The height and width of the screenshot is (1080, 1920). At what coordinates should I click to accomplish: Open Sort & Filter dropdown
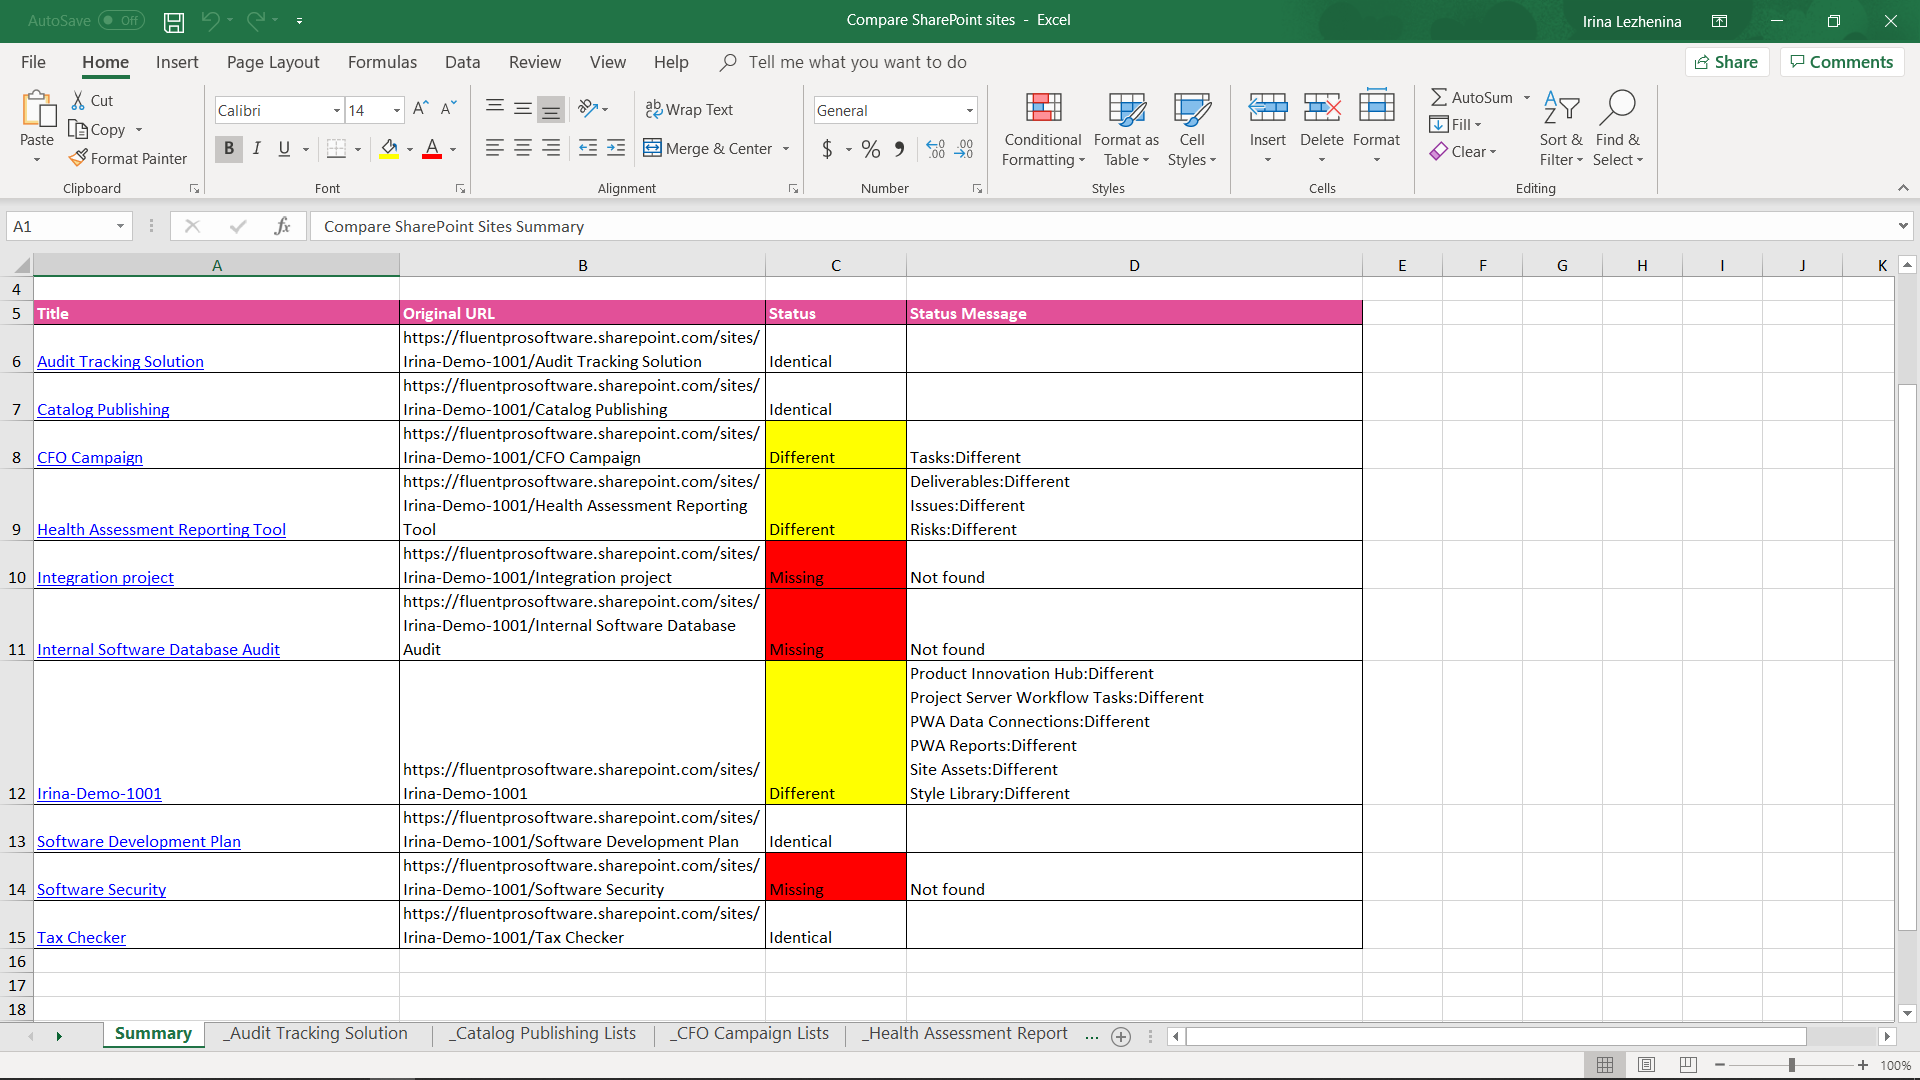[x=1561, y=130]
